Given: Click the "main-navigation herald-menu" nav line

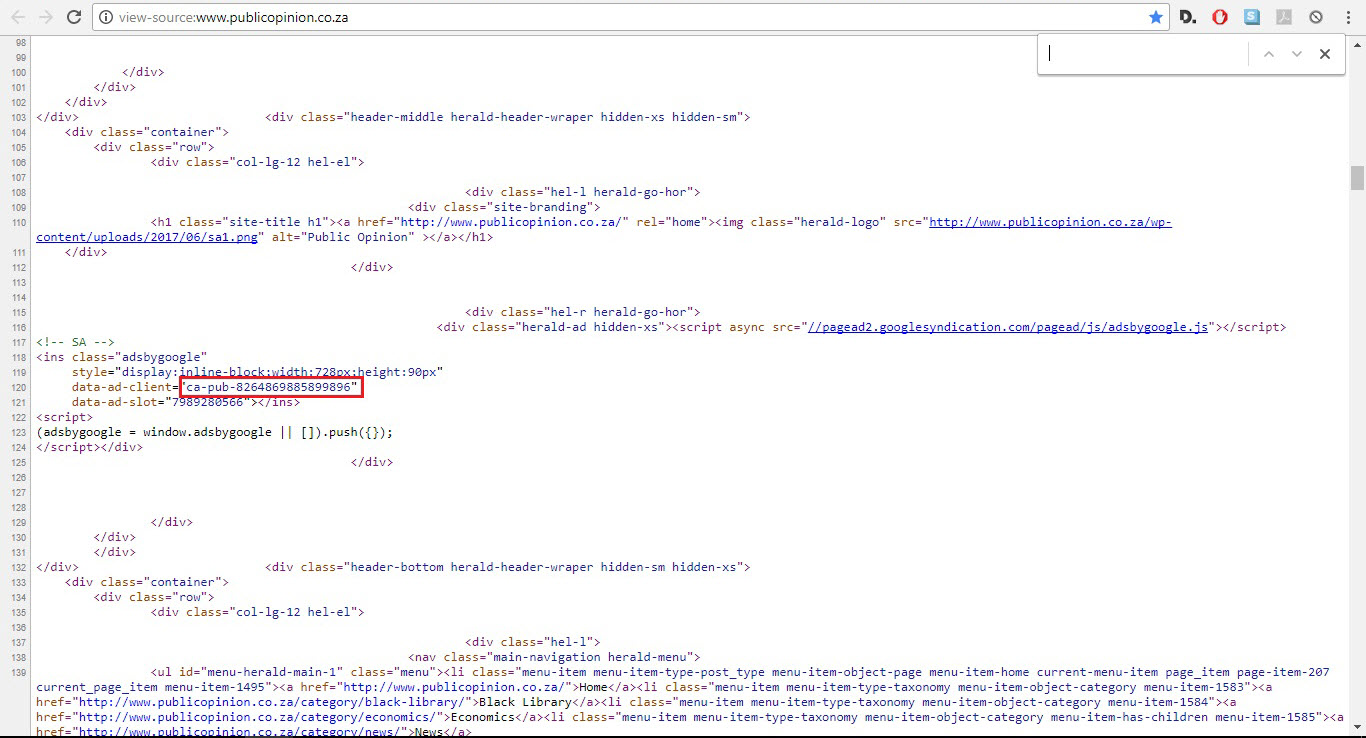Looking at the screenshot, I should 555,657.
